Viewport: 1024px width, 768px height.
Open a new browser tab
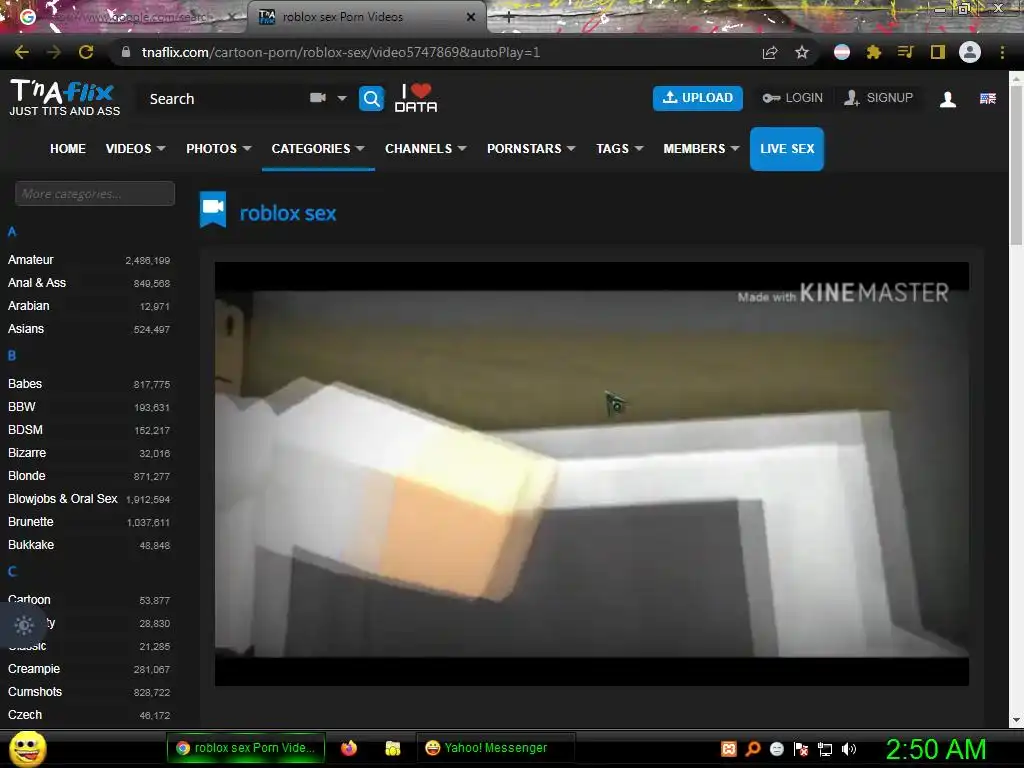tap(509, 18)
